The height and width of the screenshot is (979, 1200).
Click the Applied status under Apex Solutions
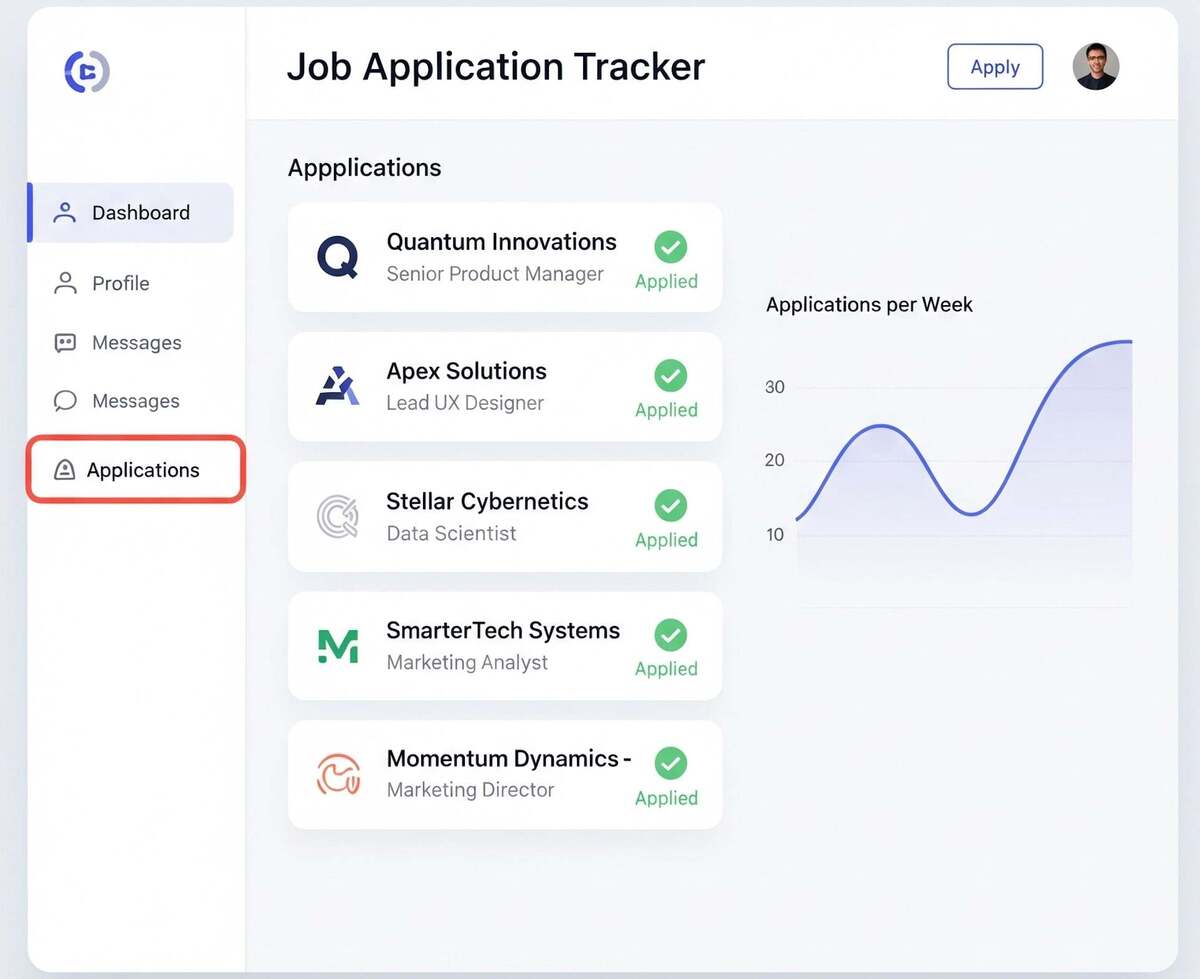(x=666, y=410)
